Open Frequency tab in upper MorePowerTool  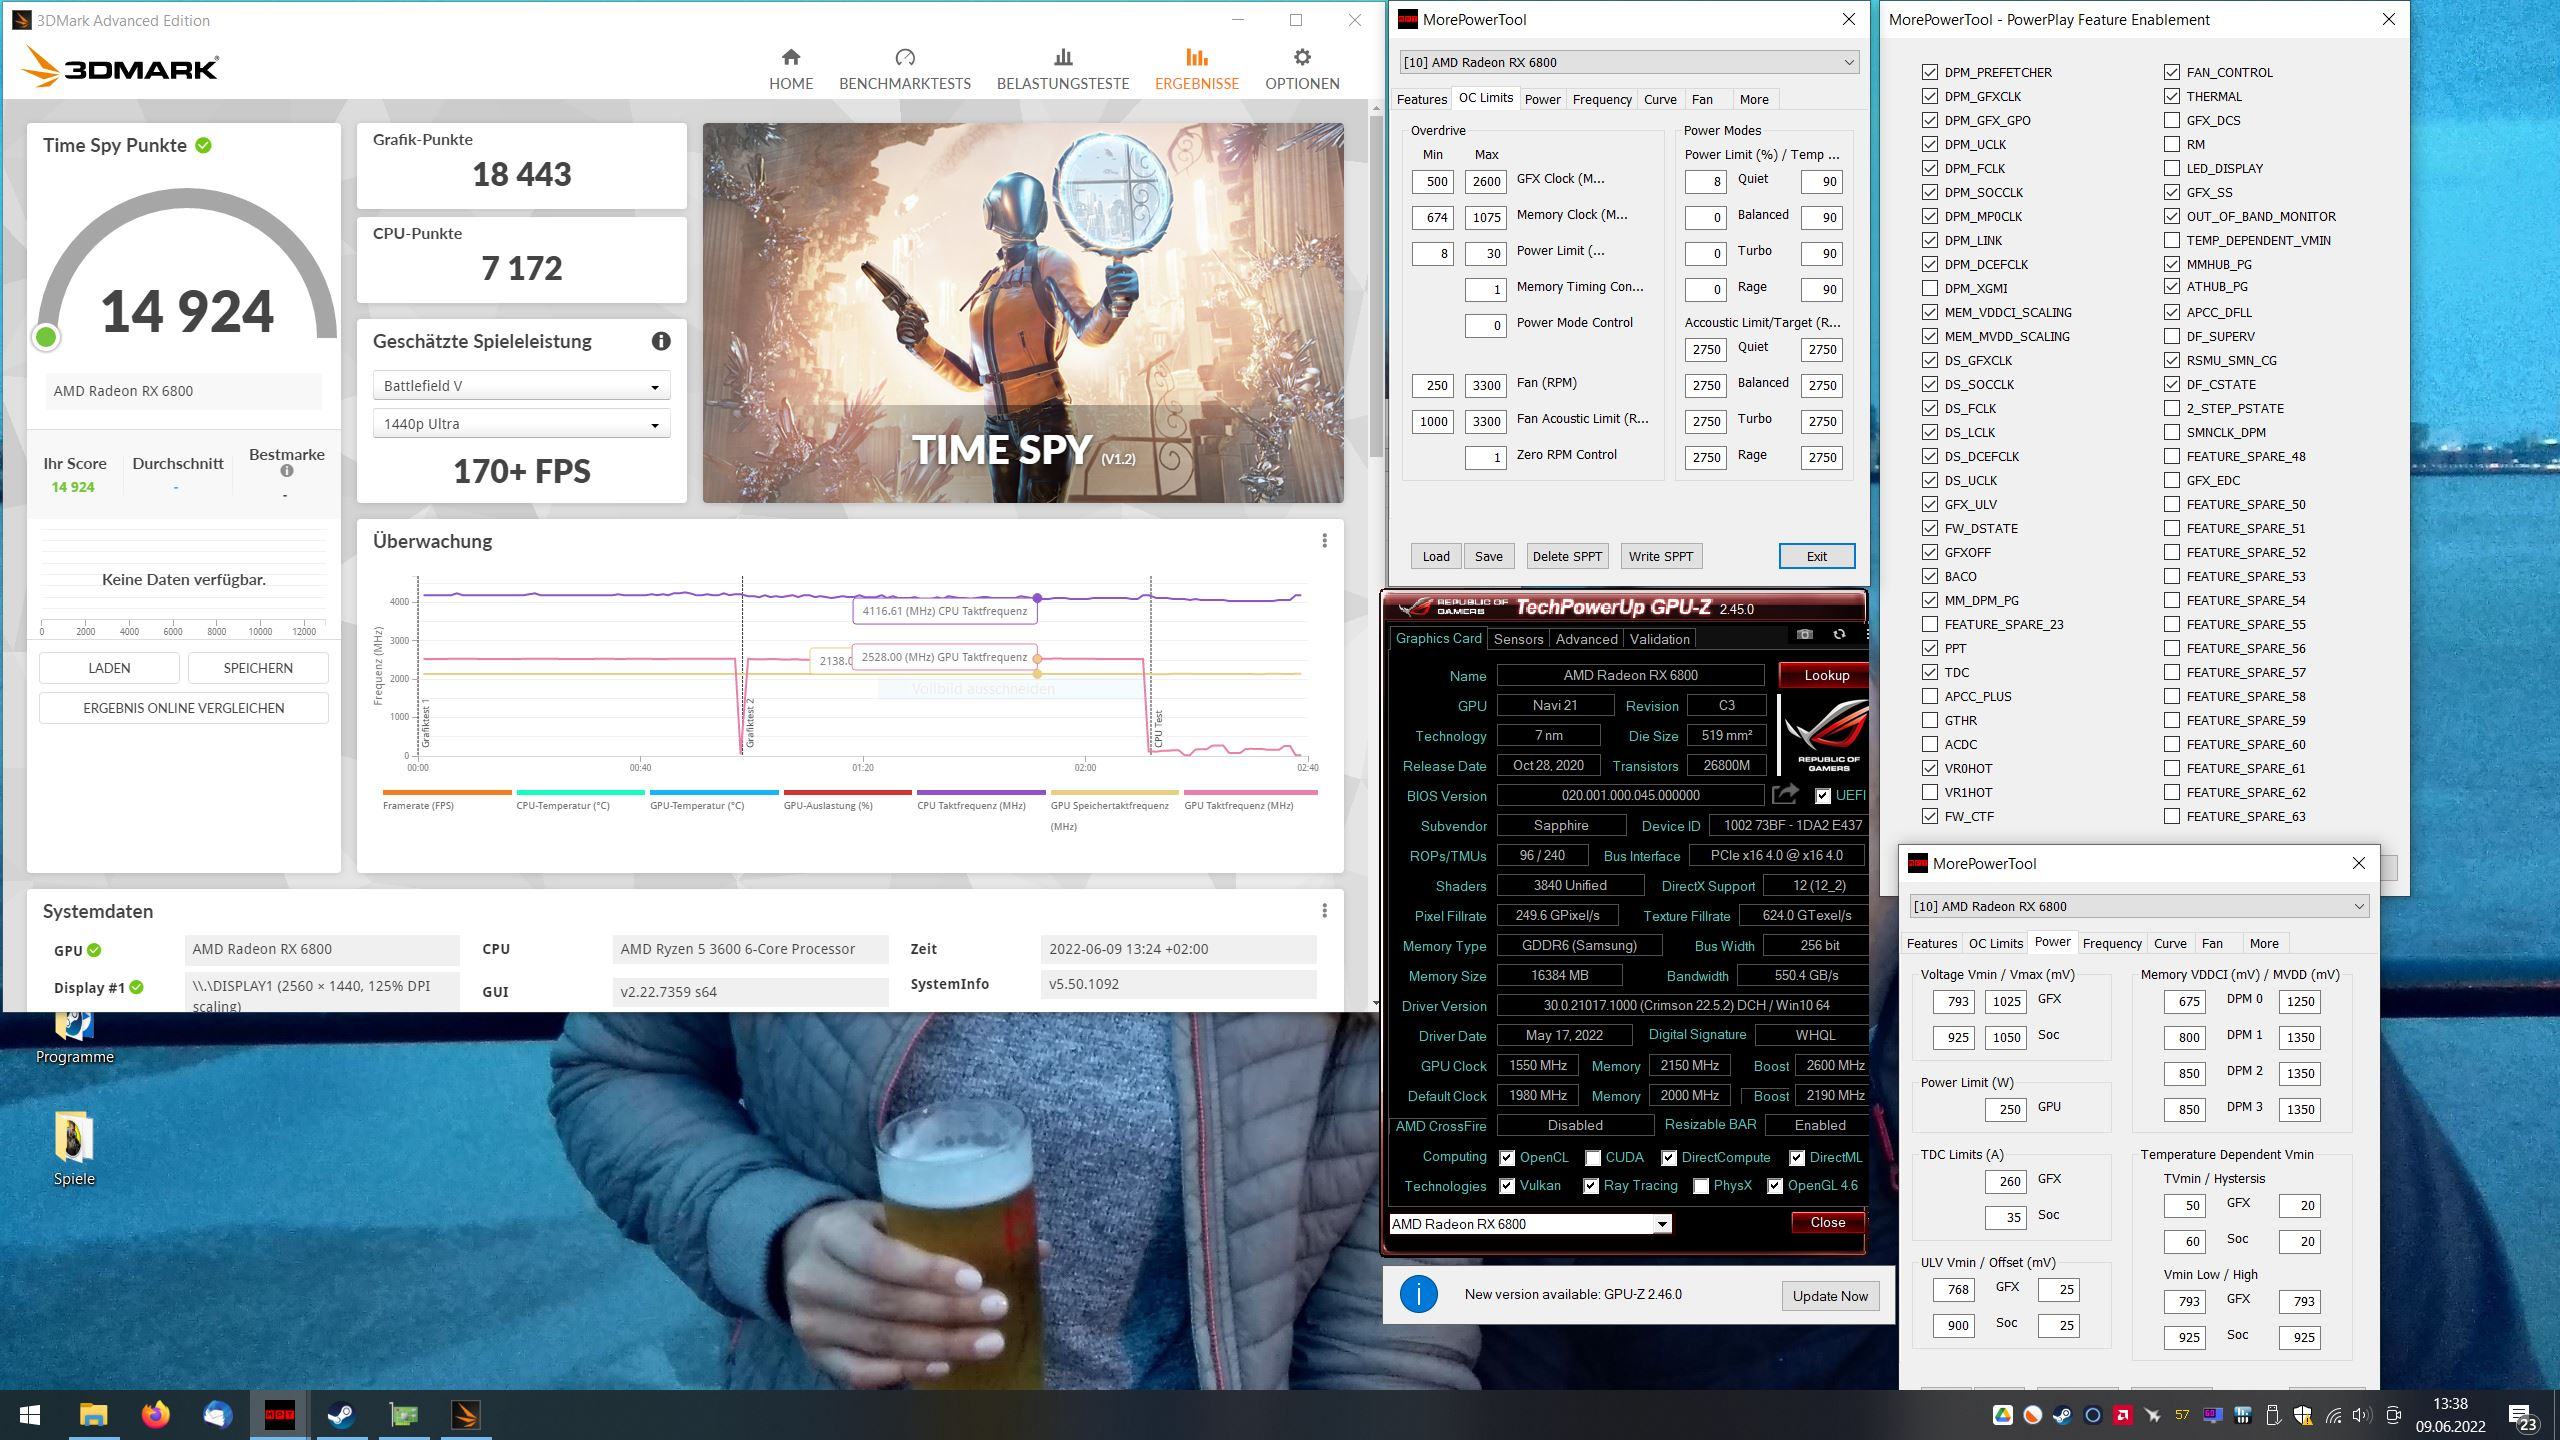tap(1602, 99)
